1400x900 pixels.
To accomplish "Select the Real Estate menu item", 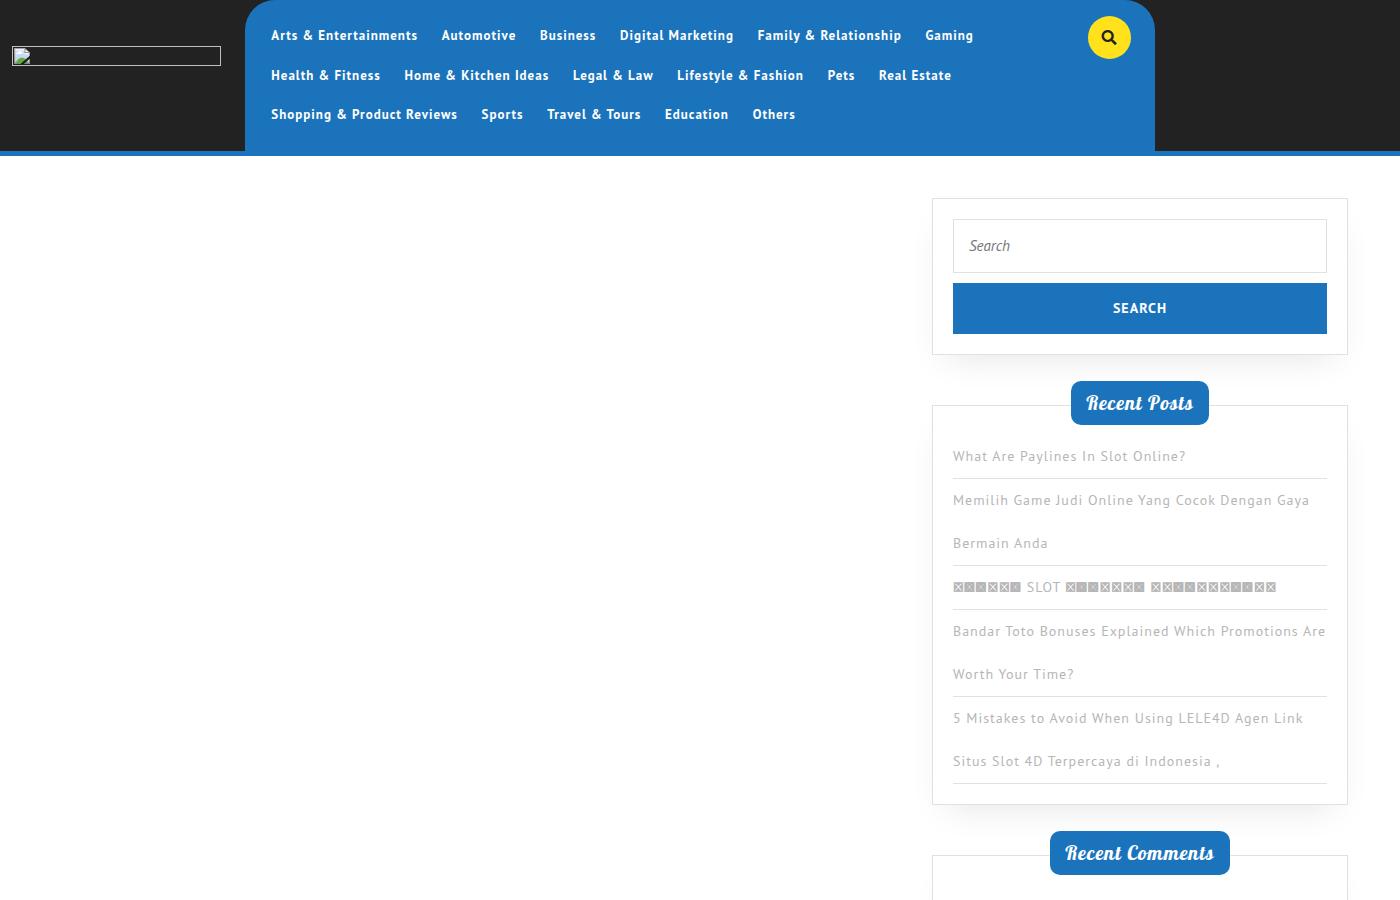I will click(915, 75).
